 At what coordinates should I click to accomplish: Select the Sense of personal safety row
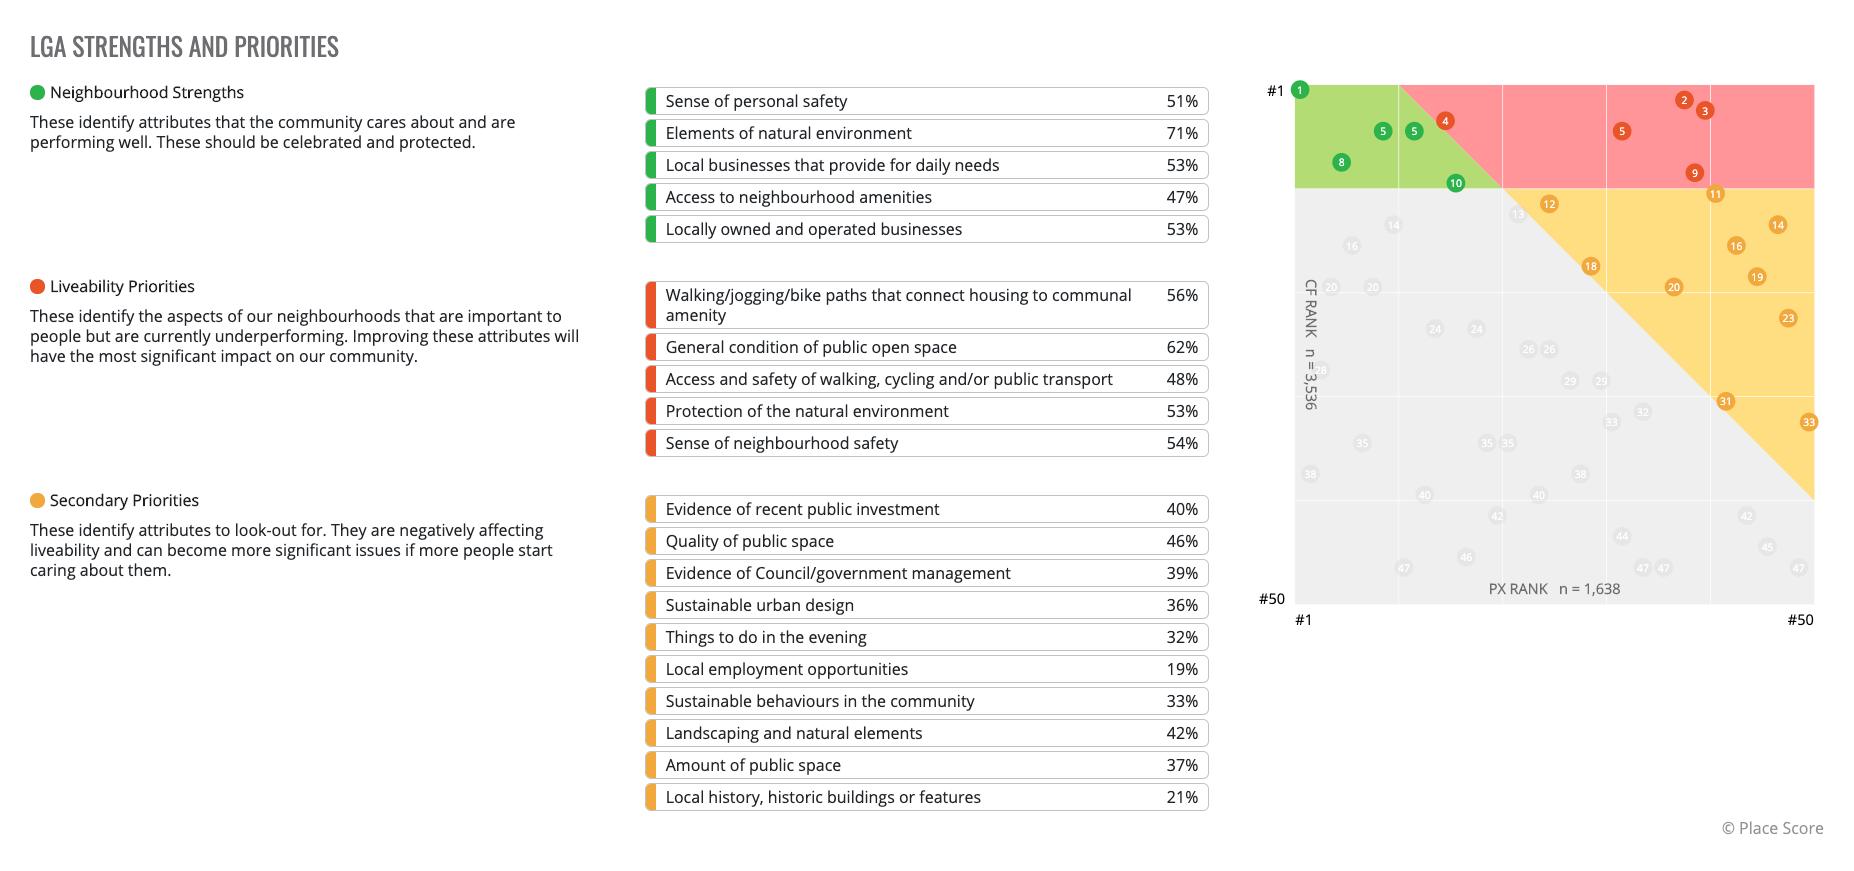pos(926,101)
